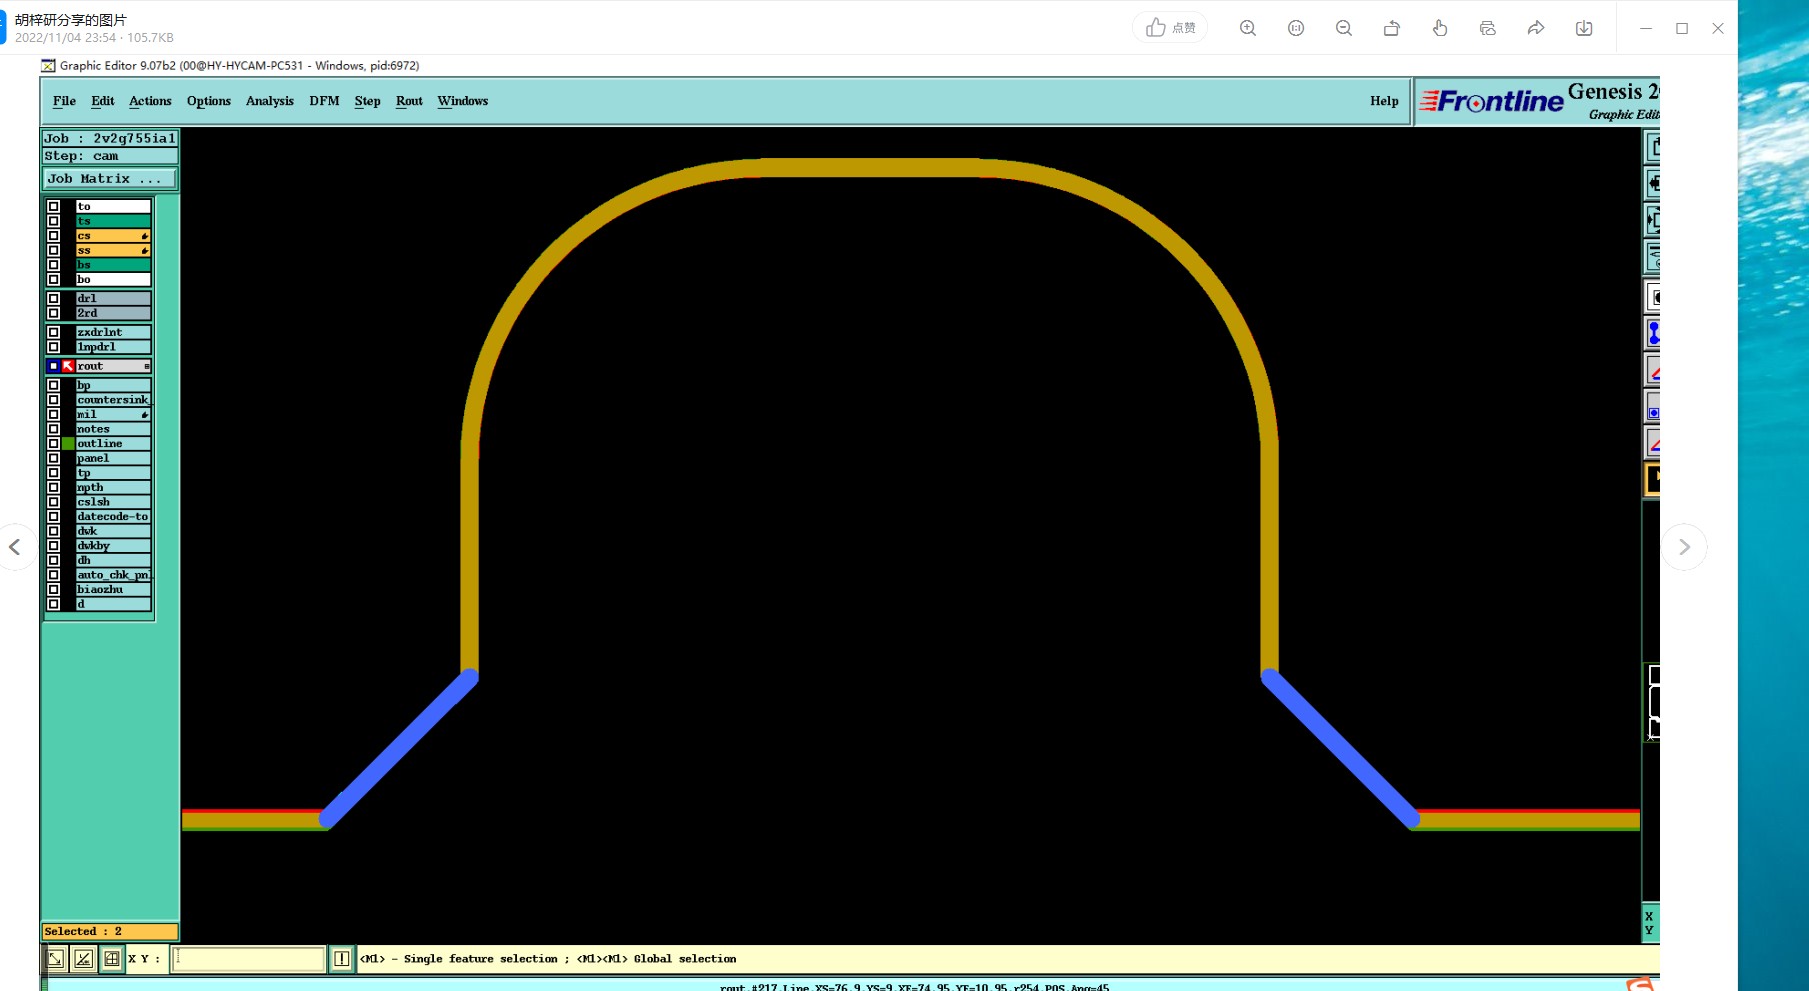Toggle the display checkbox for the drl layer

pyautogui.click(x=54, y=298)
